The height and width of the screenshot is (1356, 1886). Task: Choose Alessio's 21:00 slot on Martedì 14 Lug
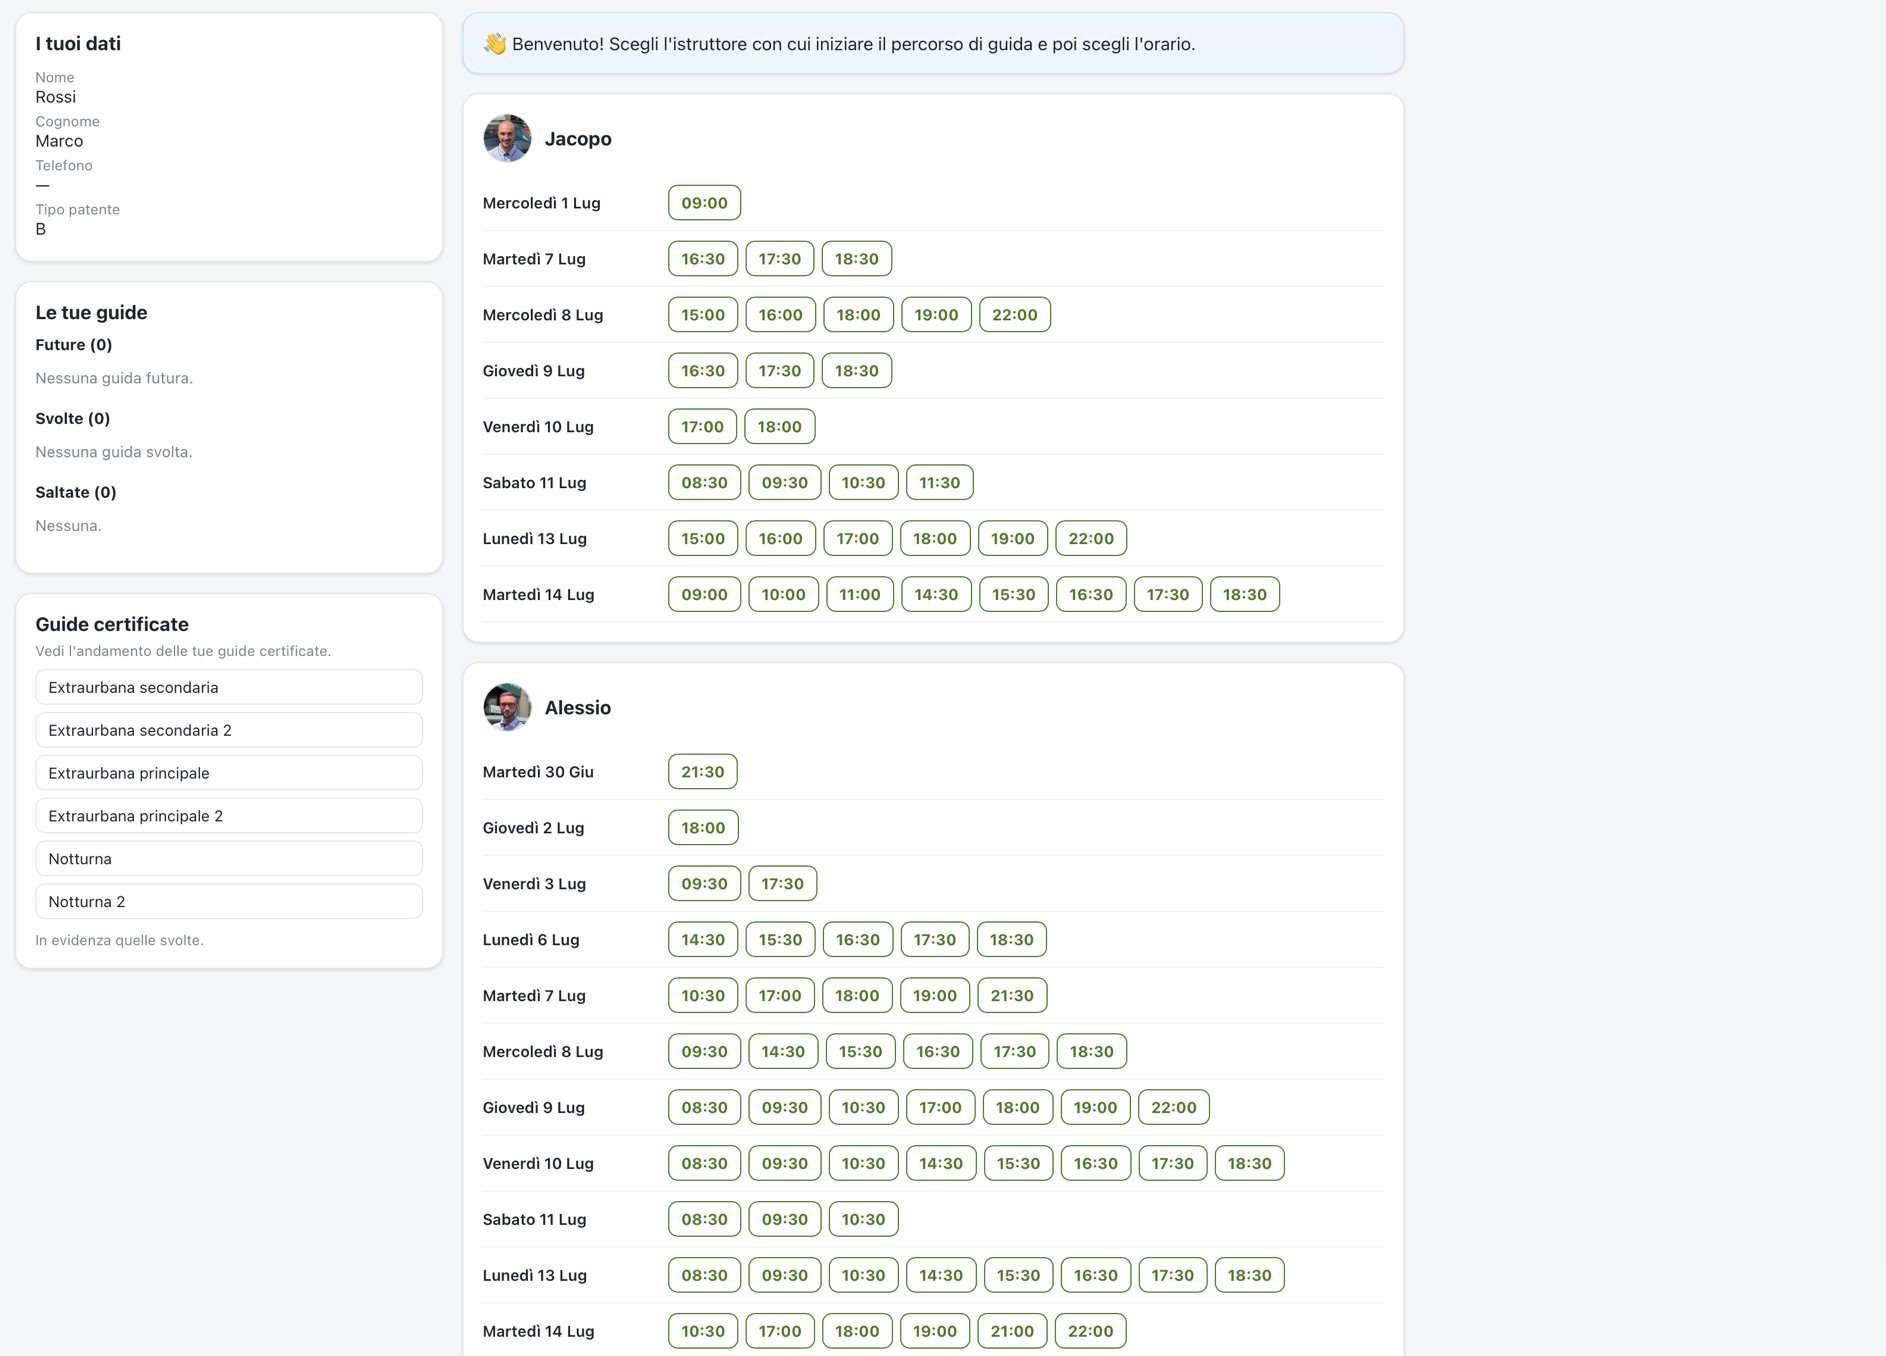(x=1012, y=1332)
